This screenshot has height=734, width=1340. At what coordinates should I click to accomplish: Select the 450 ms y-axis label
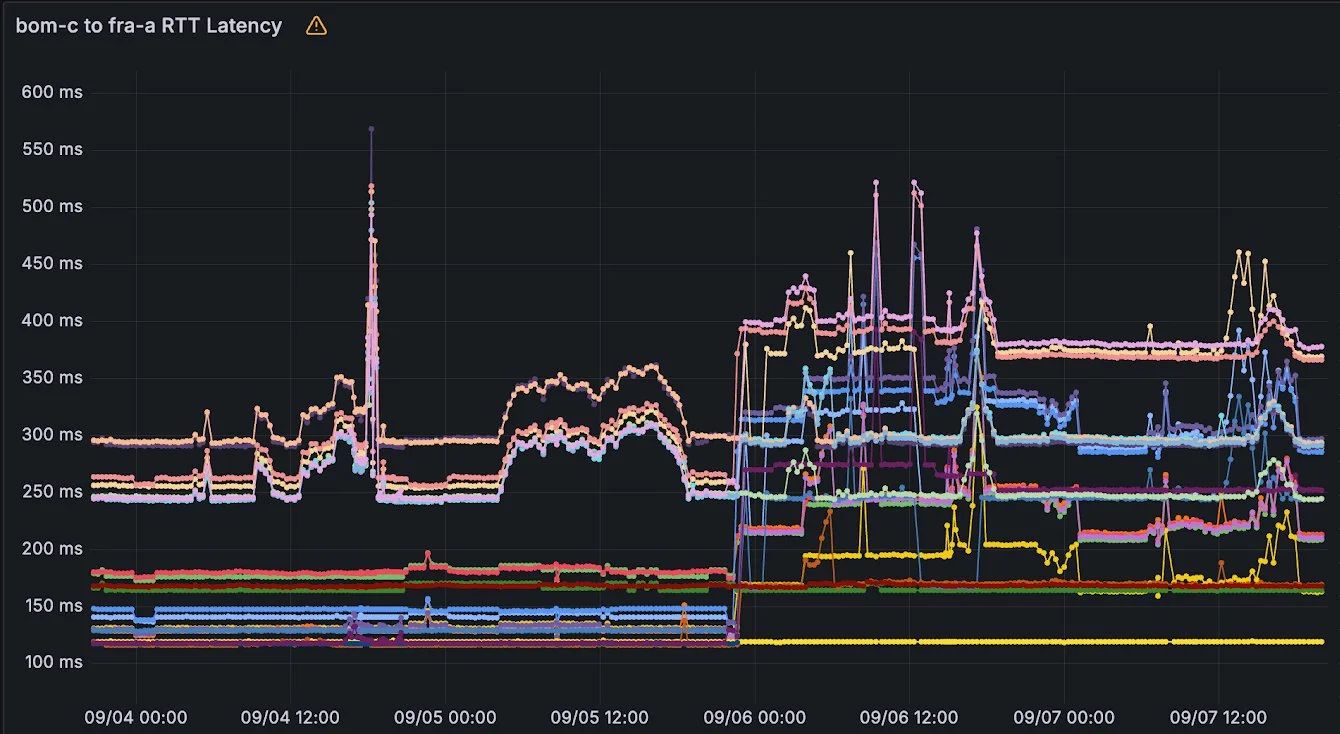tap(52, 263)
